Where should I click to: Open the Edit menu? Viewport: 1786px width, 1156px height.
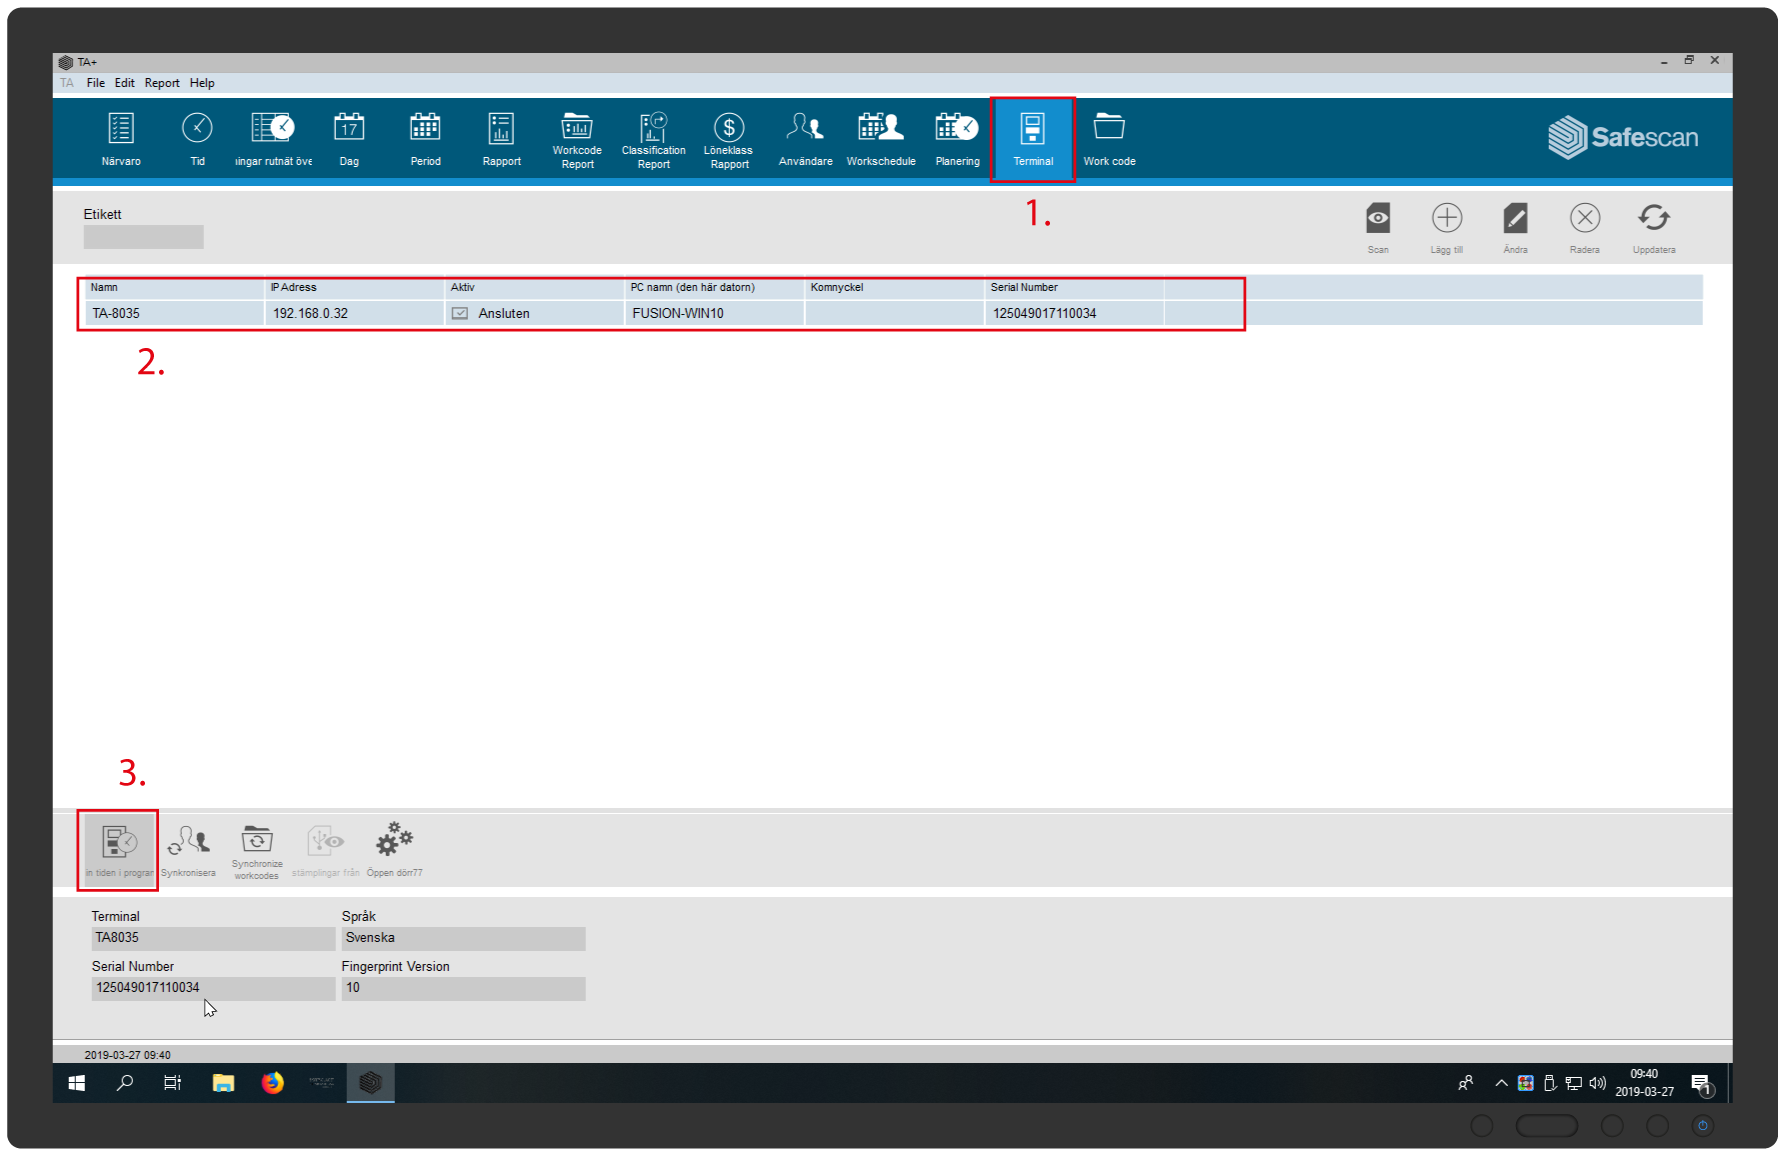coord(124,83)
